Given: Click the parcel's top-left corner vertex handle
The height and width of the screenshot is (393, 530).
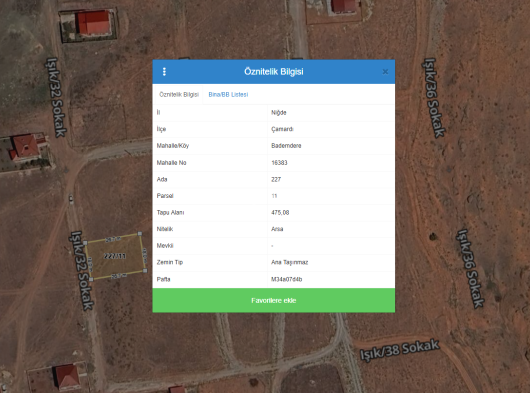Looking at the screenshot, I should pos(85,243).
